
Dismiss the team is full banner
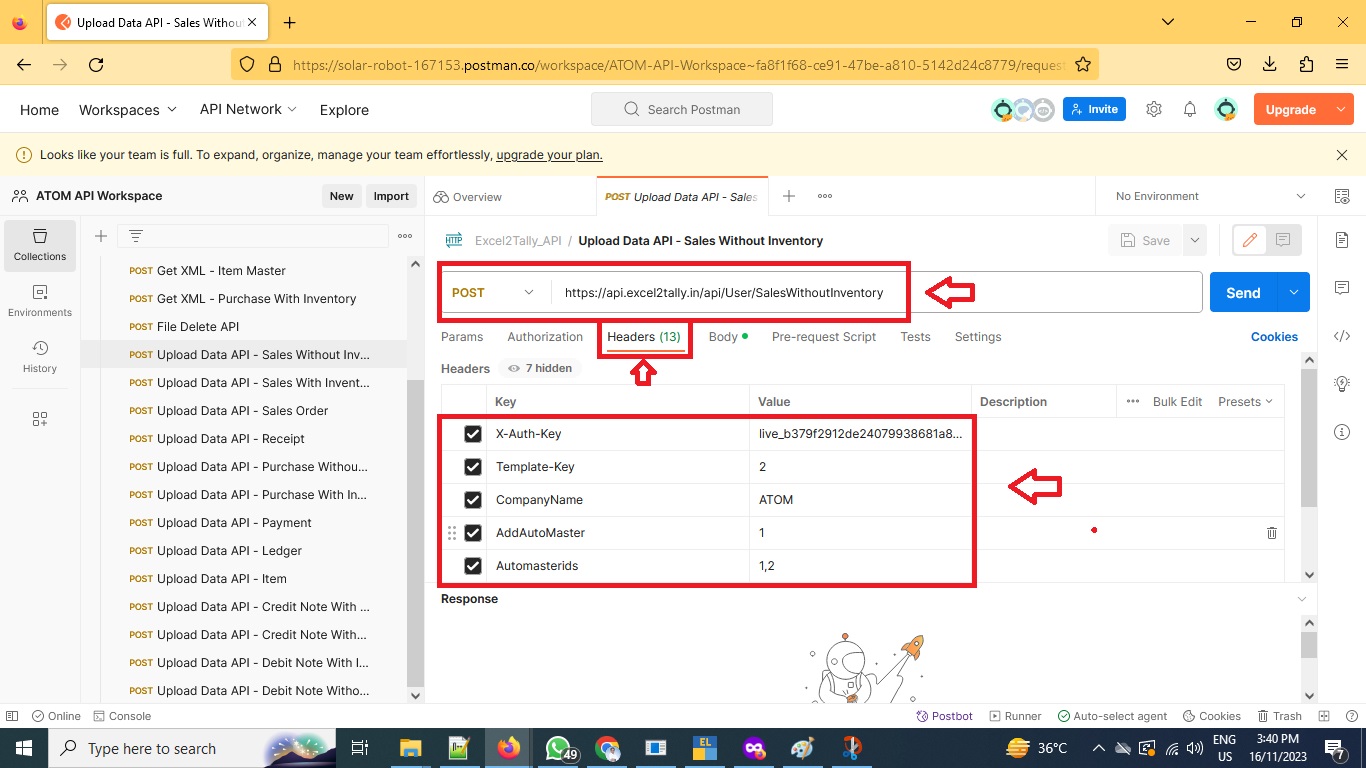(1342, 155)
